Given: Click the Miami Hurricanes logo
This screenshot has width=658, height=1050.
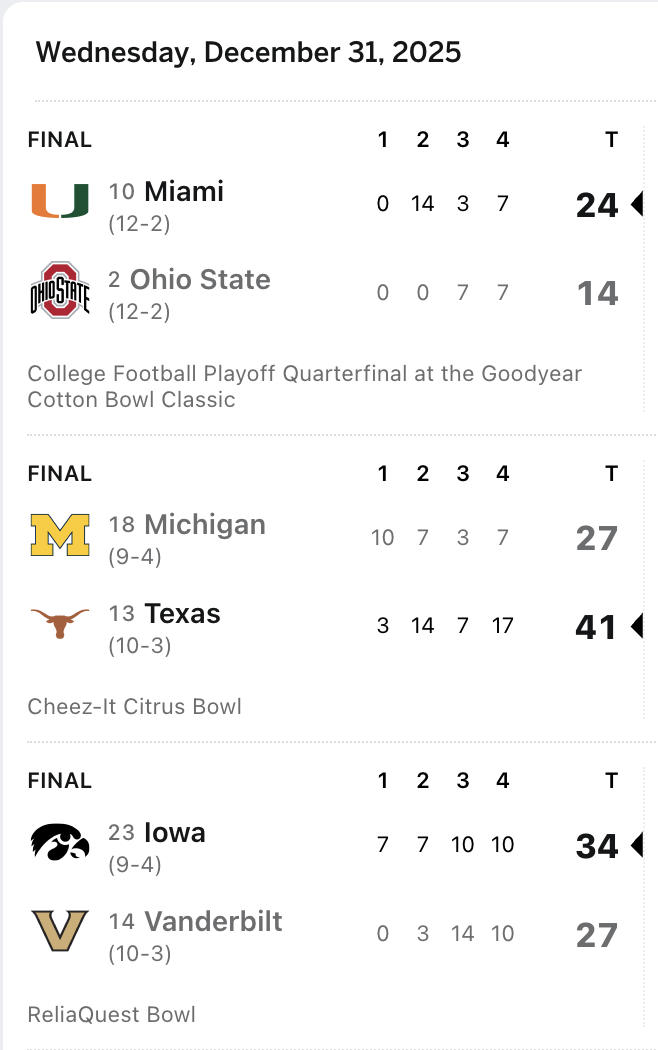Looking at the screenshot, I should pos(59,201).
